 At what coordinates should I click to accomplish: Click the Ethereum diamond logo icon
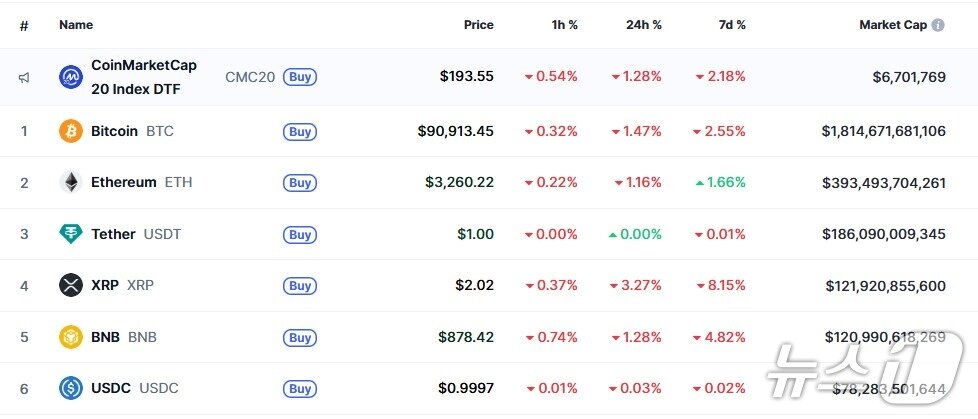pyautogui.click(x=71, y=182)
